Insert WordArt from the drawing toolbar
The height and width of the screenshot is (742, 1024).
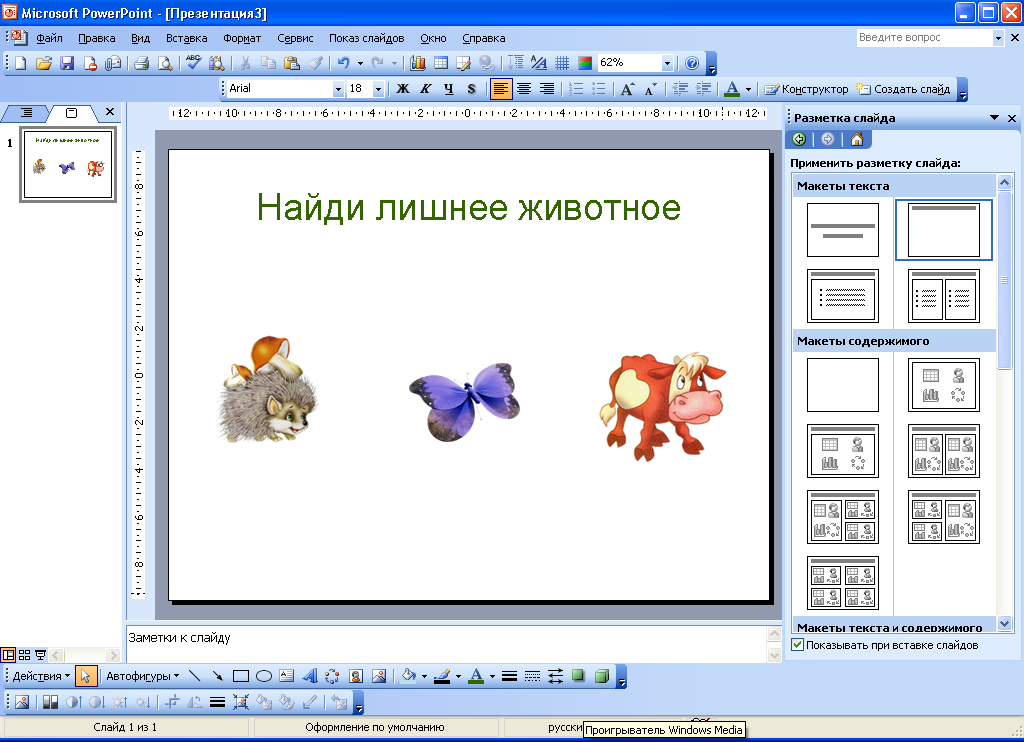[309, 677]
